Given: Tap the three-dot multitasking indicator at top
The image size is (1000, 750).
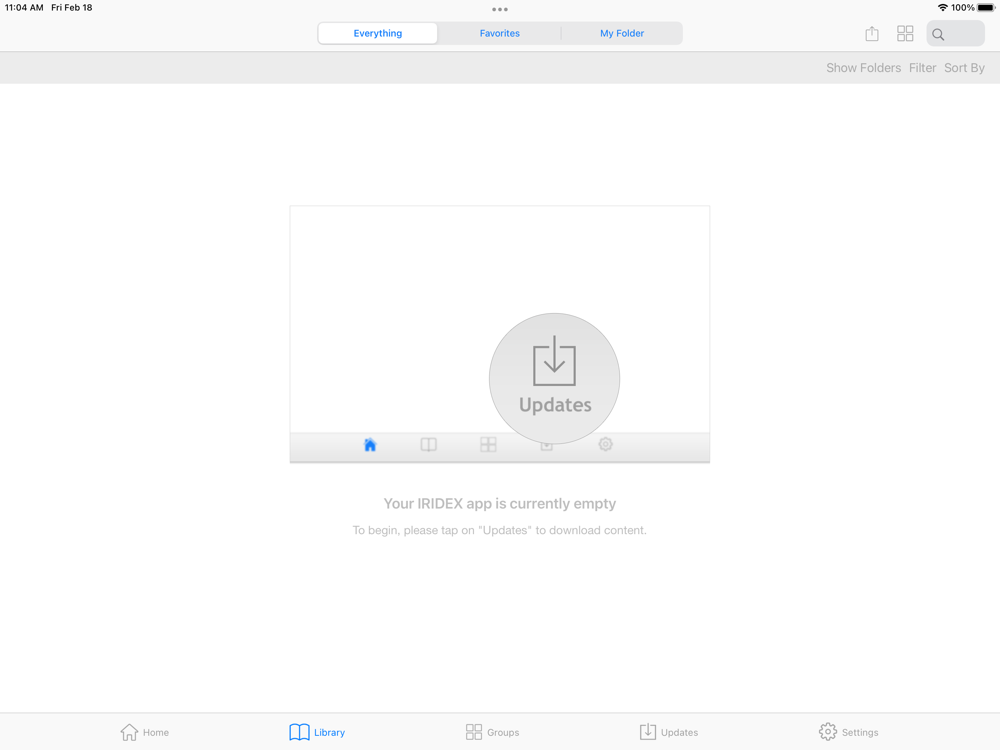Looking at the screenshot, I should (x=500, y=10).
